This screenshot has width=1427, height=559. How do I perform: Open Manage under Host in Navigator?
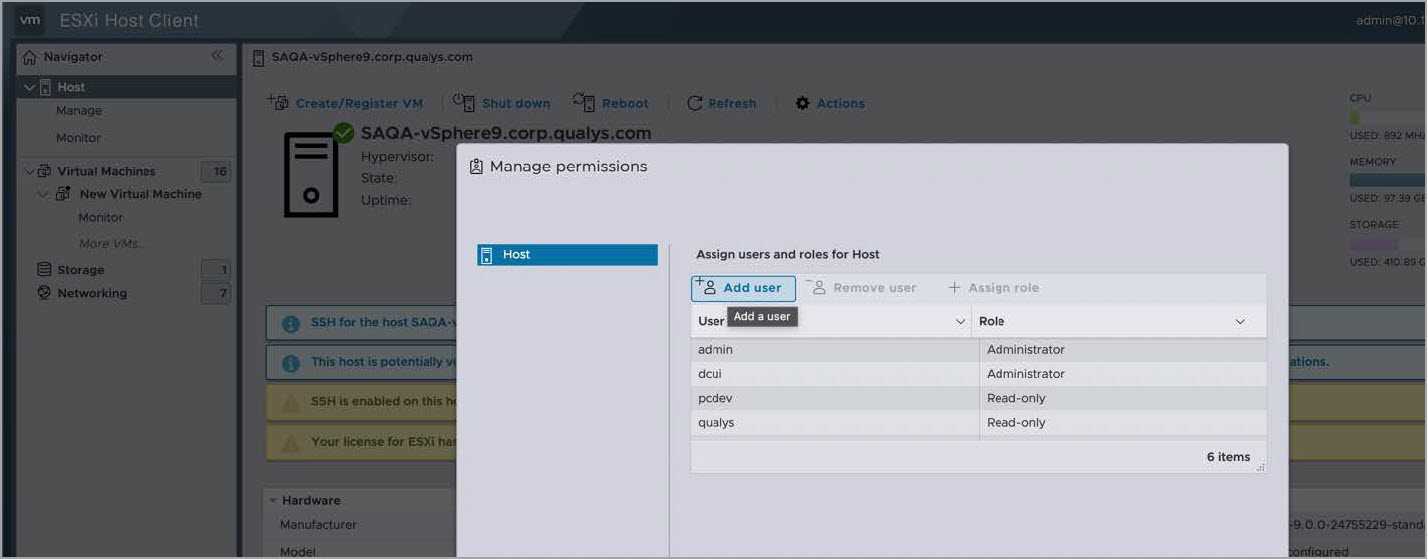coord(79,111)
